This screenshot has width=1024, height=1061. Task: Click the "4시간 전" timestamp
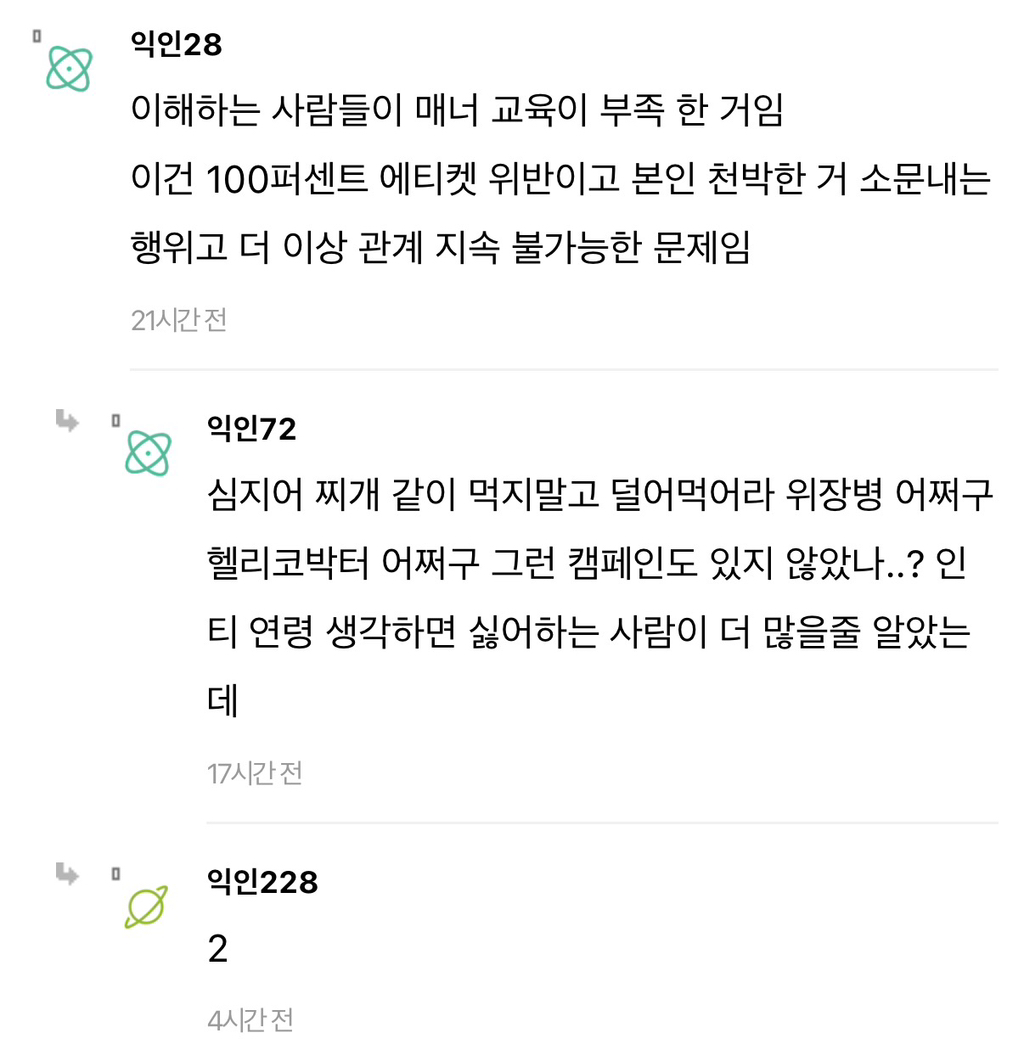coord(250,1021)
